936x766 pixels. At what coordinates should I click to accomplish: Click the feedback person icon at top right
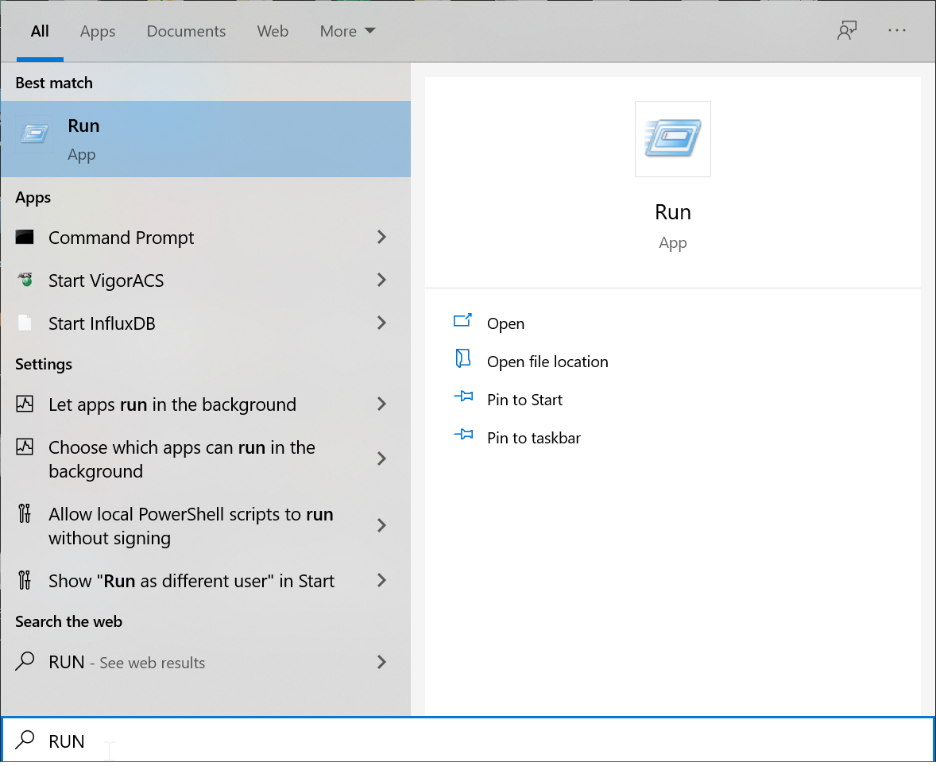(x=846, y=30)
